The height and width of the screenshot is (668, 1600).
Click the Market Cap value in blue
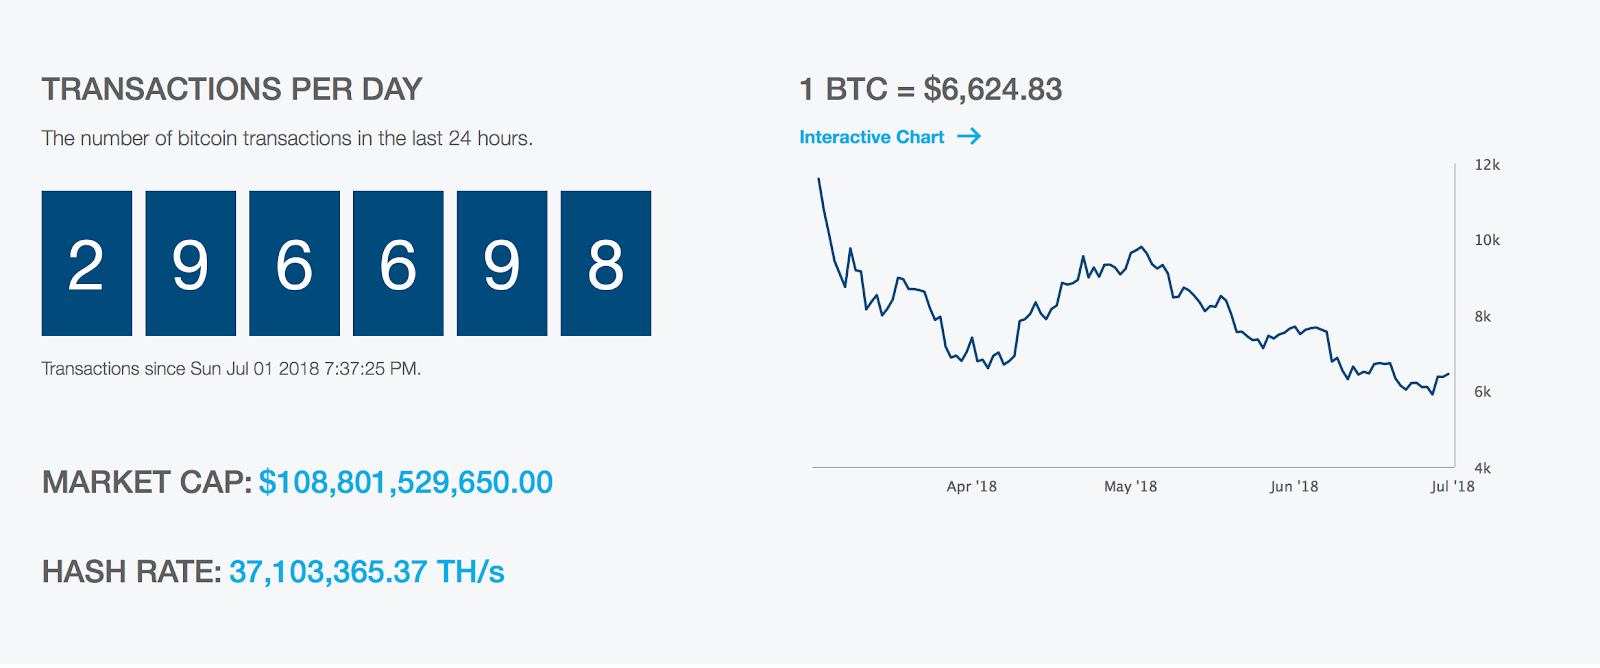click(x=405, y=482)
